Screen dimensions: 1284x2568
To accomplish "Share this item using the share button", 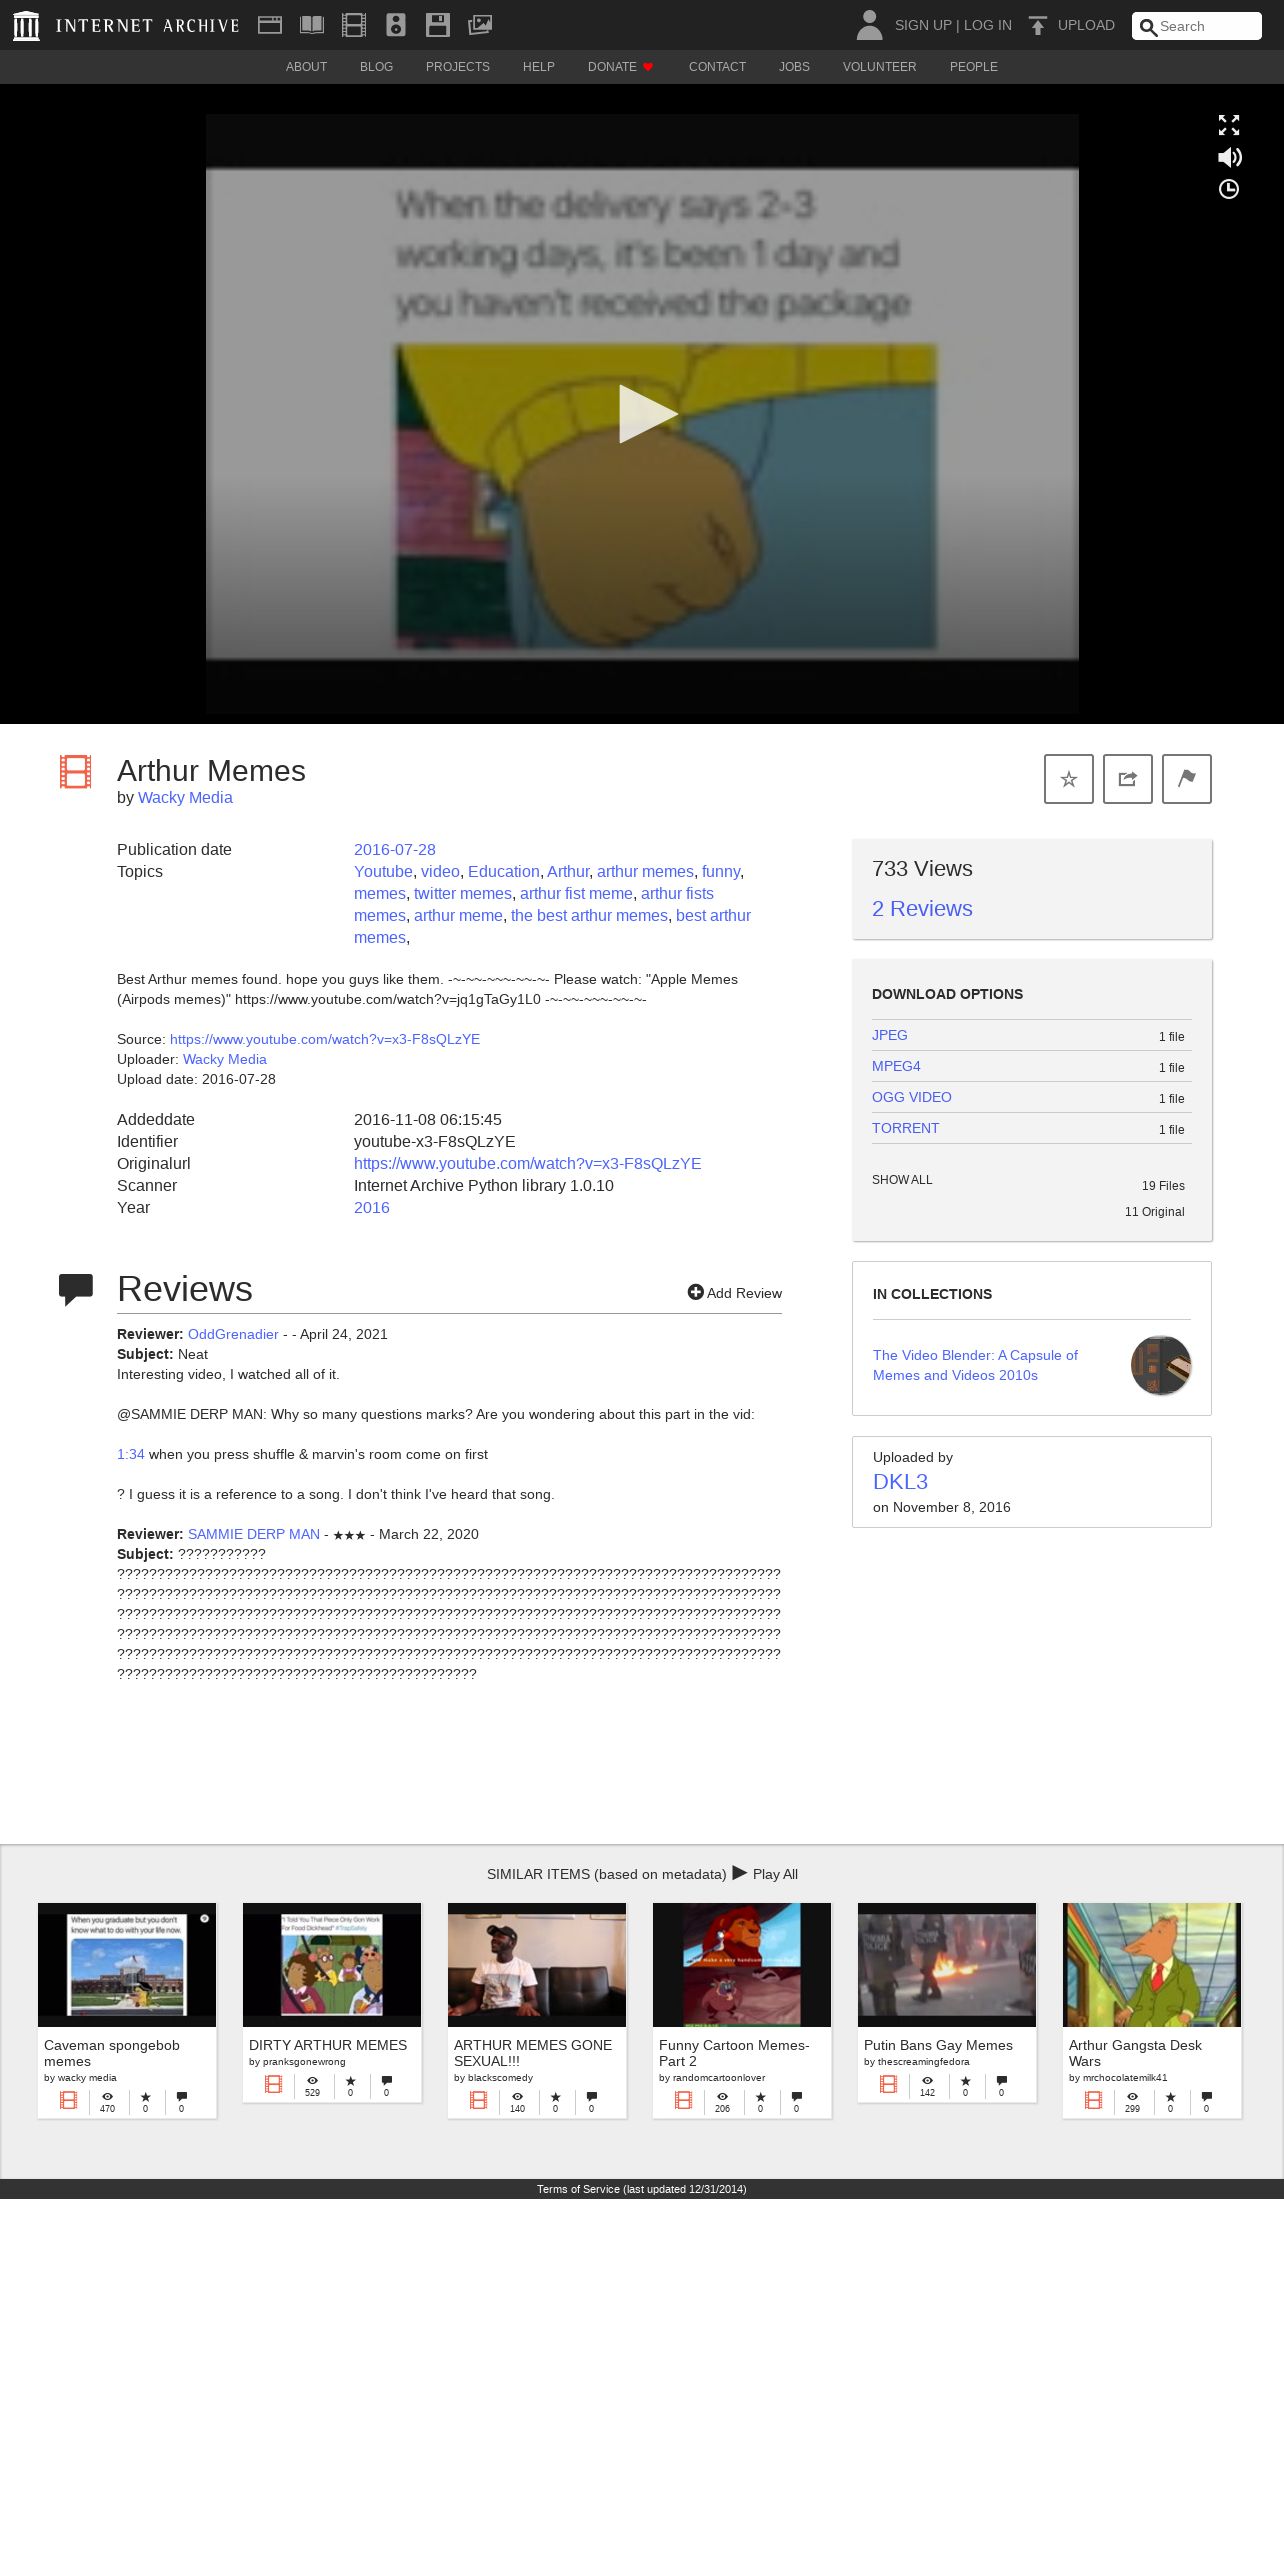I will click(x=1128, y=779).
